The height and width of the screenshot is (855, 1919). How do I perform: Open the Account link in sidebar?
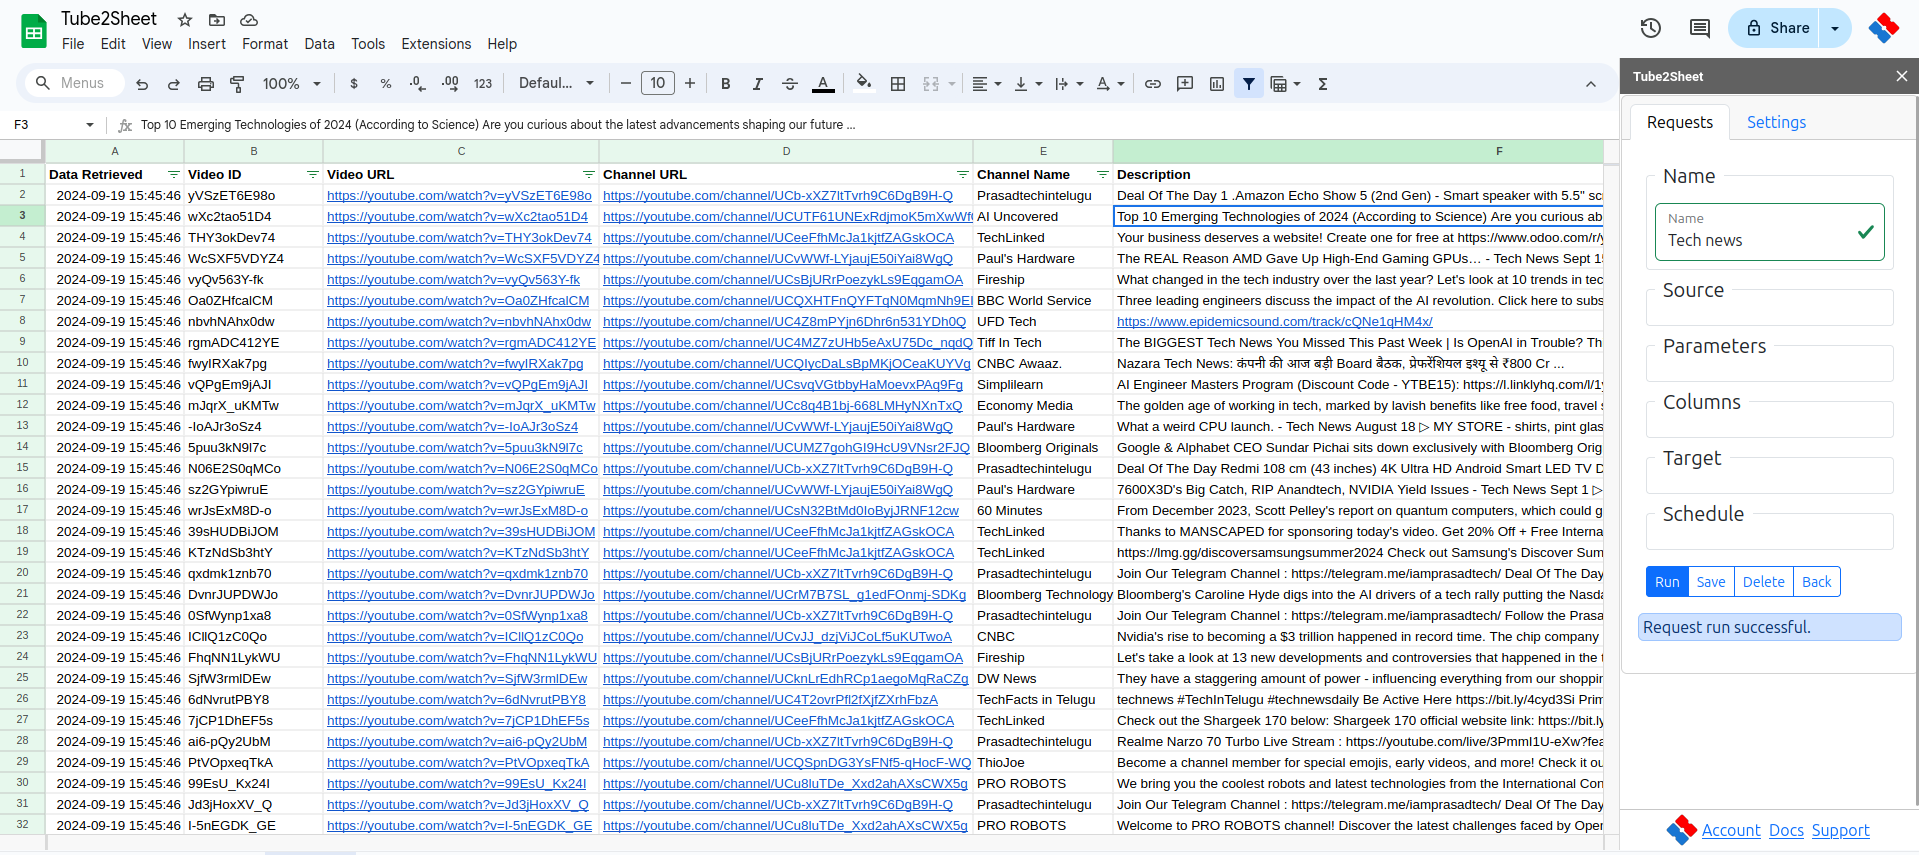(1731, 831)
